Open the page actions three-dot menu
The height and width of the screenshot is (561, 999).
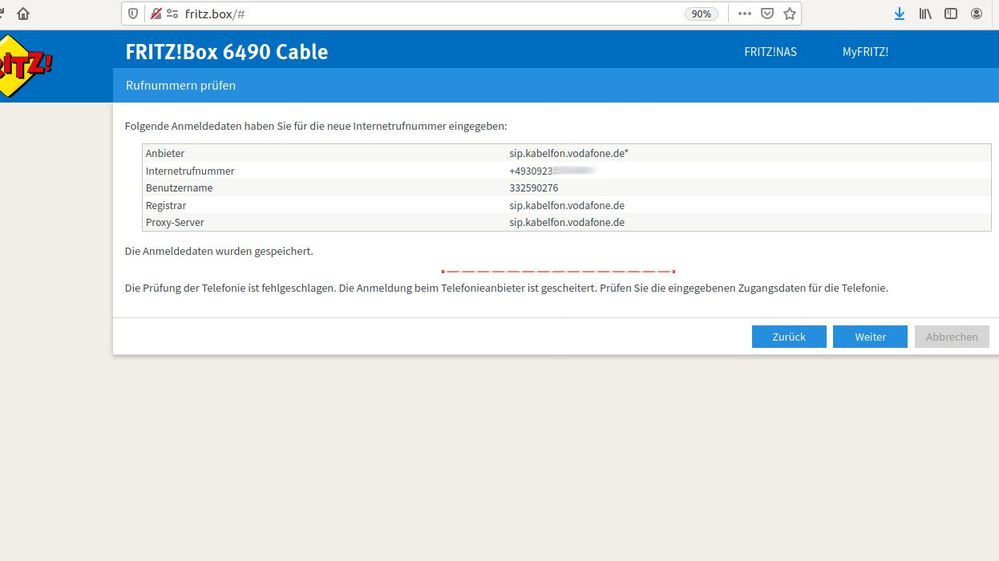pyautogui.click(x=744, y=13)
